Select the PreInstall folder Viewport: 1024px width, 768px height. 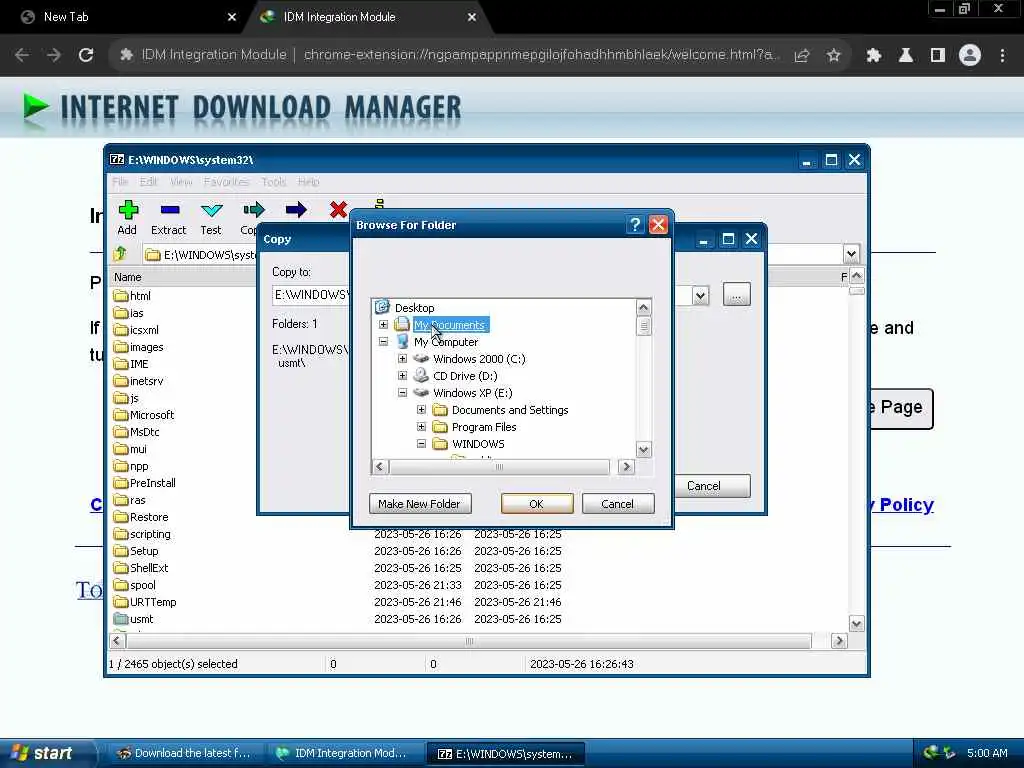click(144, 483)
